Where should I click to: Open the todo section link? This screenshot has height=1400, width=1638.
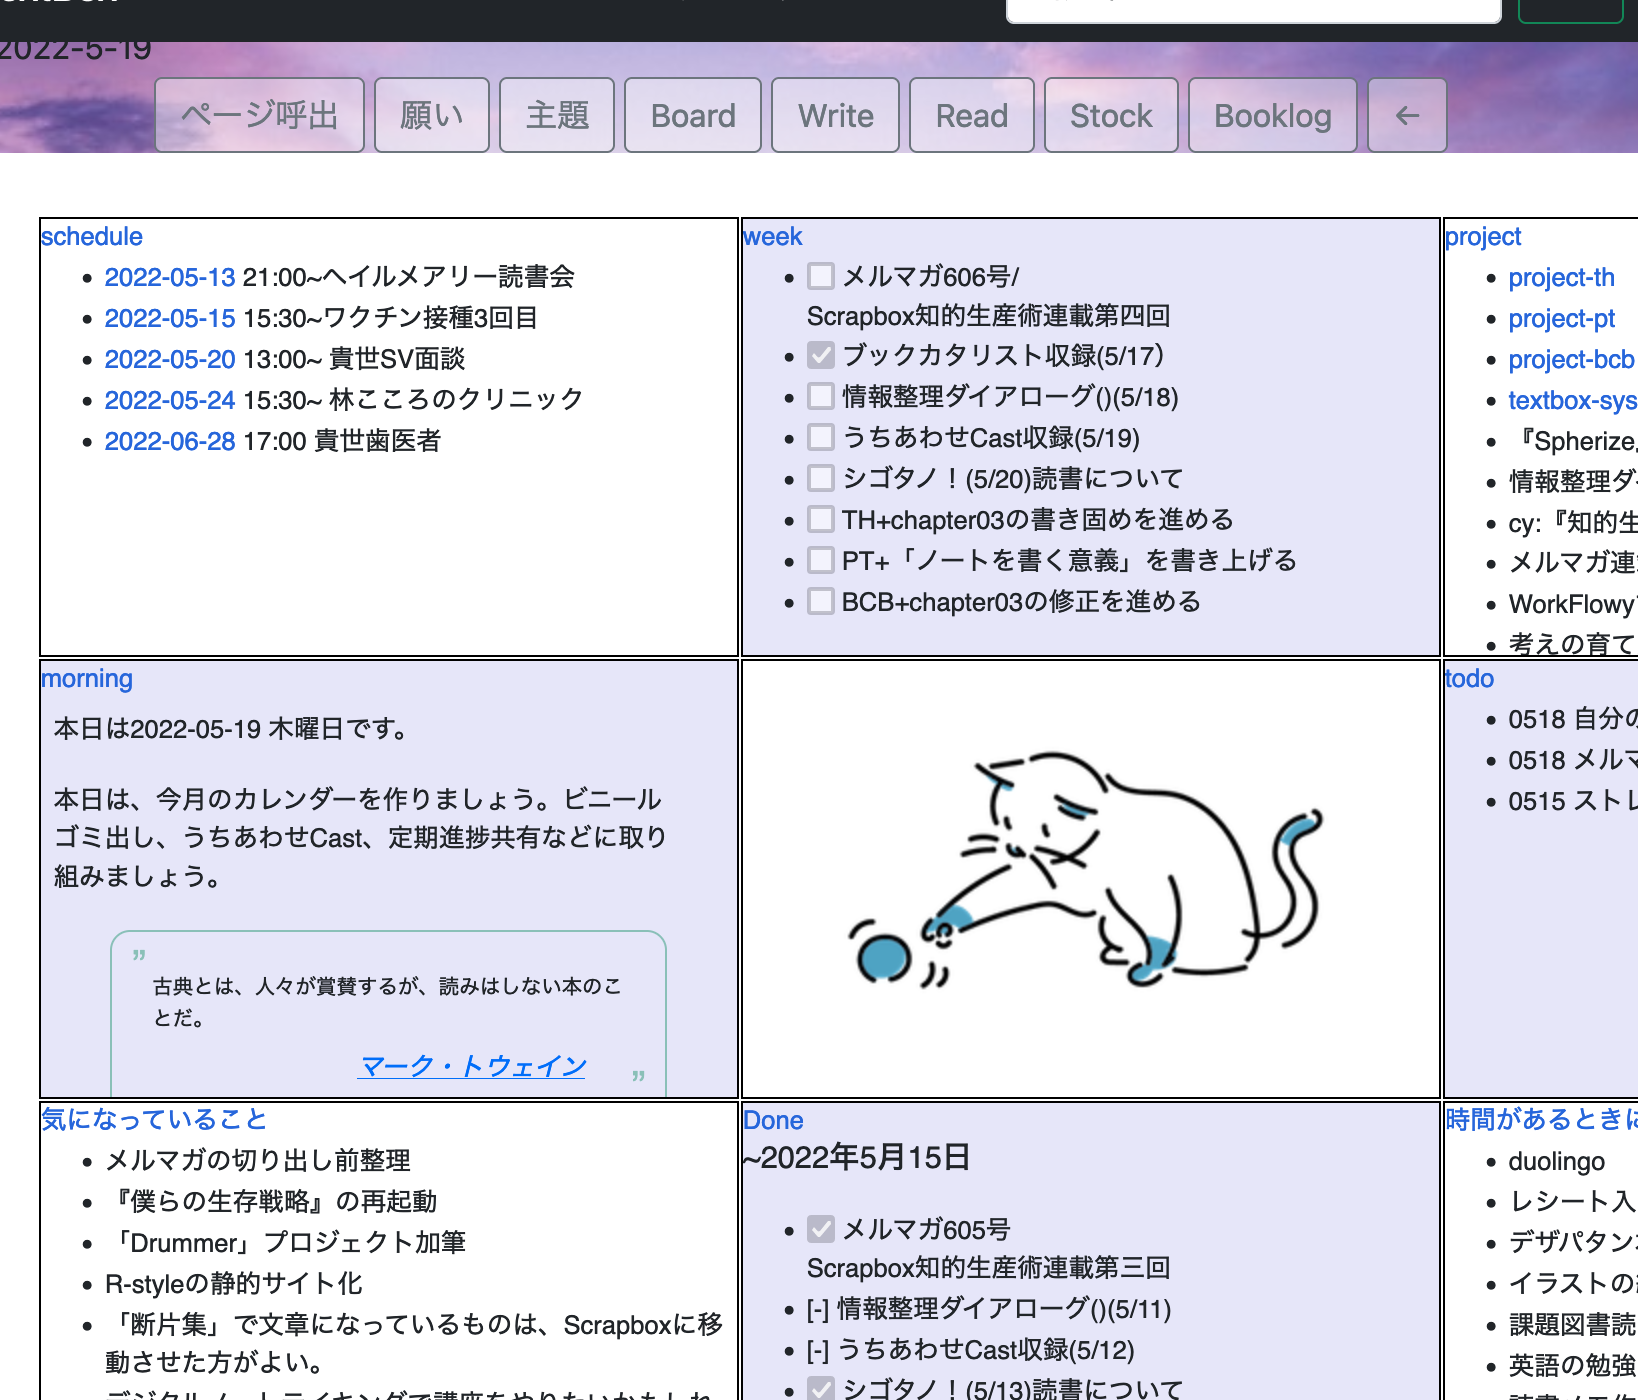coord(1469,678)
